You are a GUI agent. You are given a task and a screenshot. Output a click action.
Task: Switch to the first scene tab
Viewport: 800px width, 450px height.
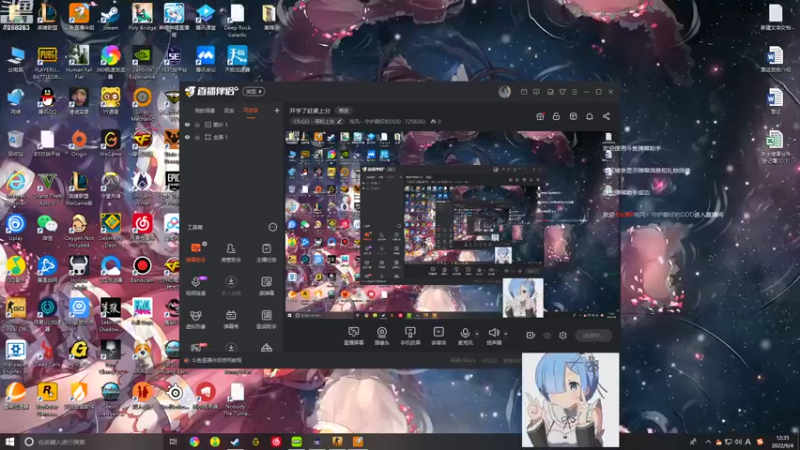[x=205, y=110]
